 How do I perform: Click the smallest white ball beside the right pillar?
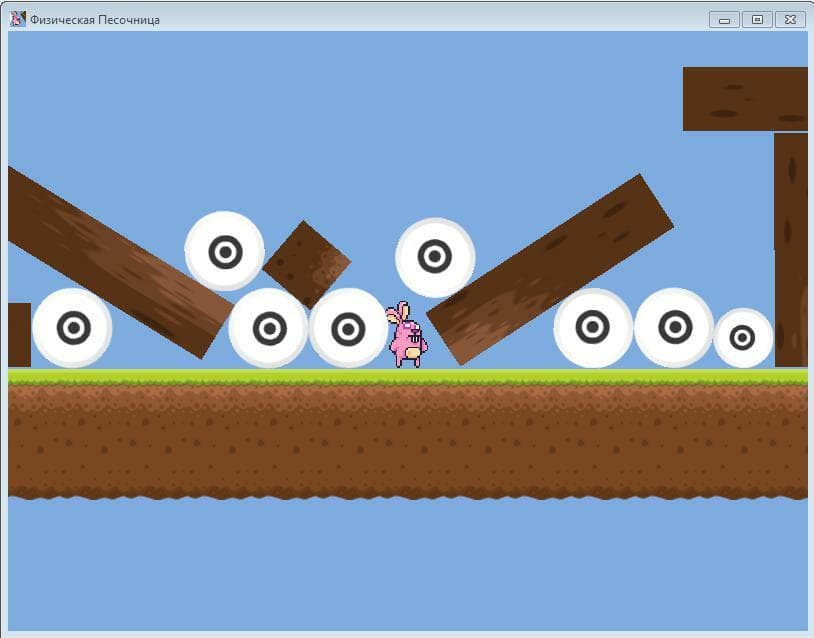point(743,338)
